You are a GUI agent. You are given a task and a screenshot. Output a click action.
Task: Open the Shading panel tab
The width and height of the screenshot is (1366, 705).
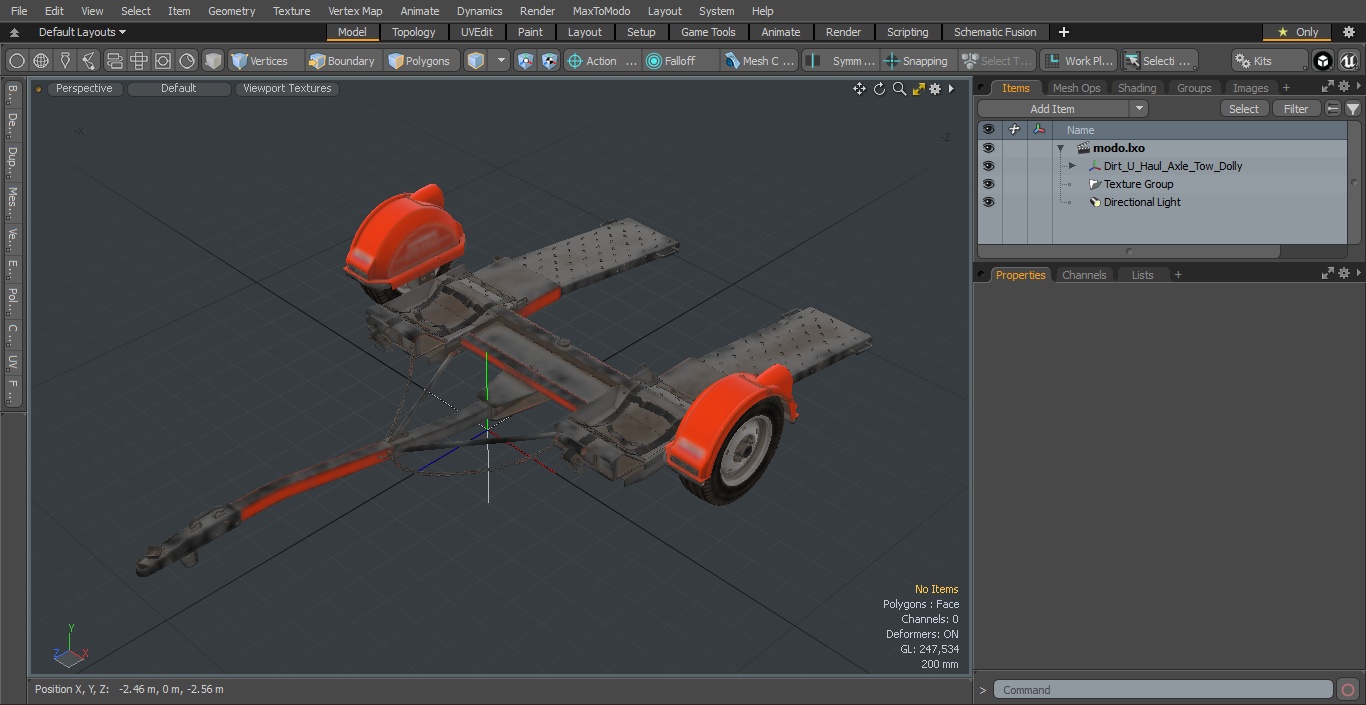[1137, 88]
